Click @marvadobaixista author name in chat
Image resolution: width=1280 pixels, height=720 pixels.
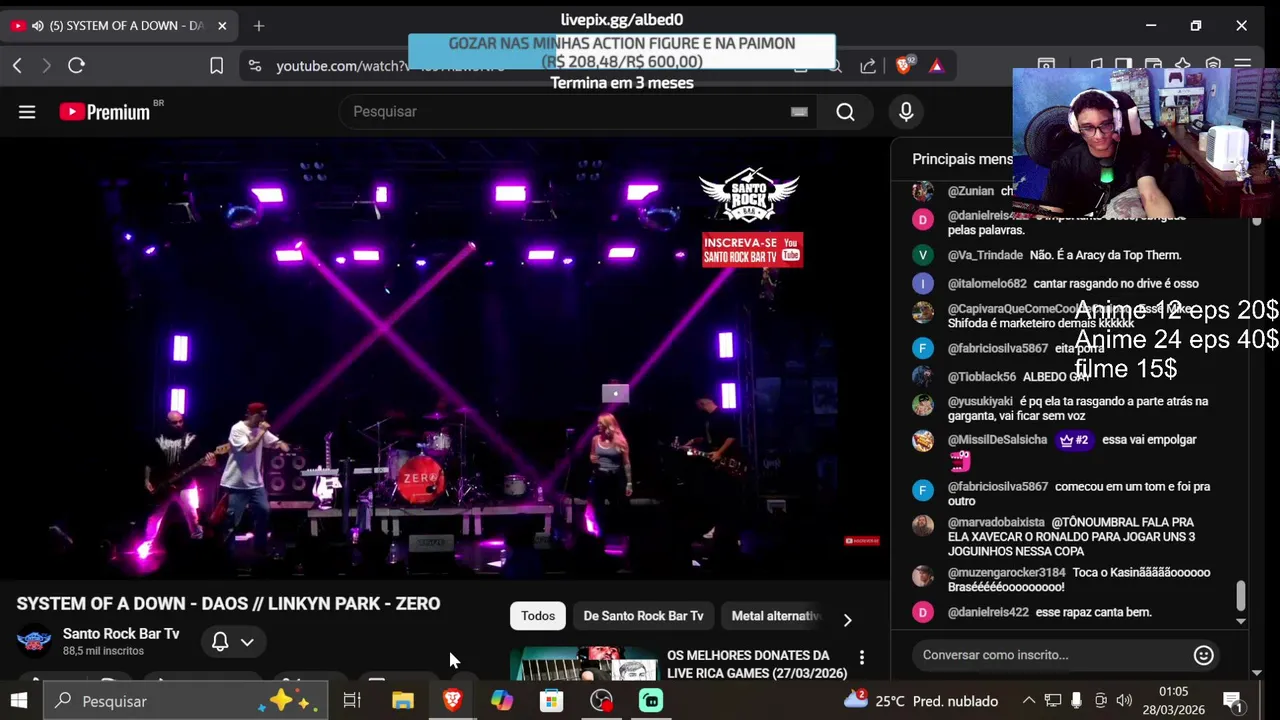996,523
